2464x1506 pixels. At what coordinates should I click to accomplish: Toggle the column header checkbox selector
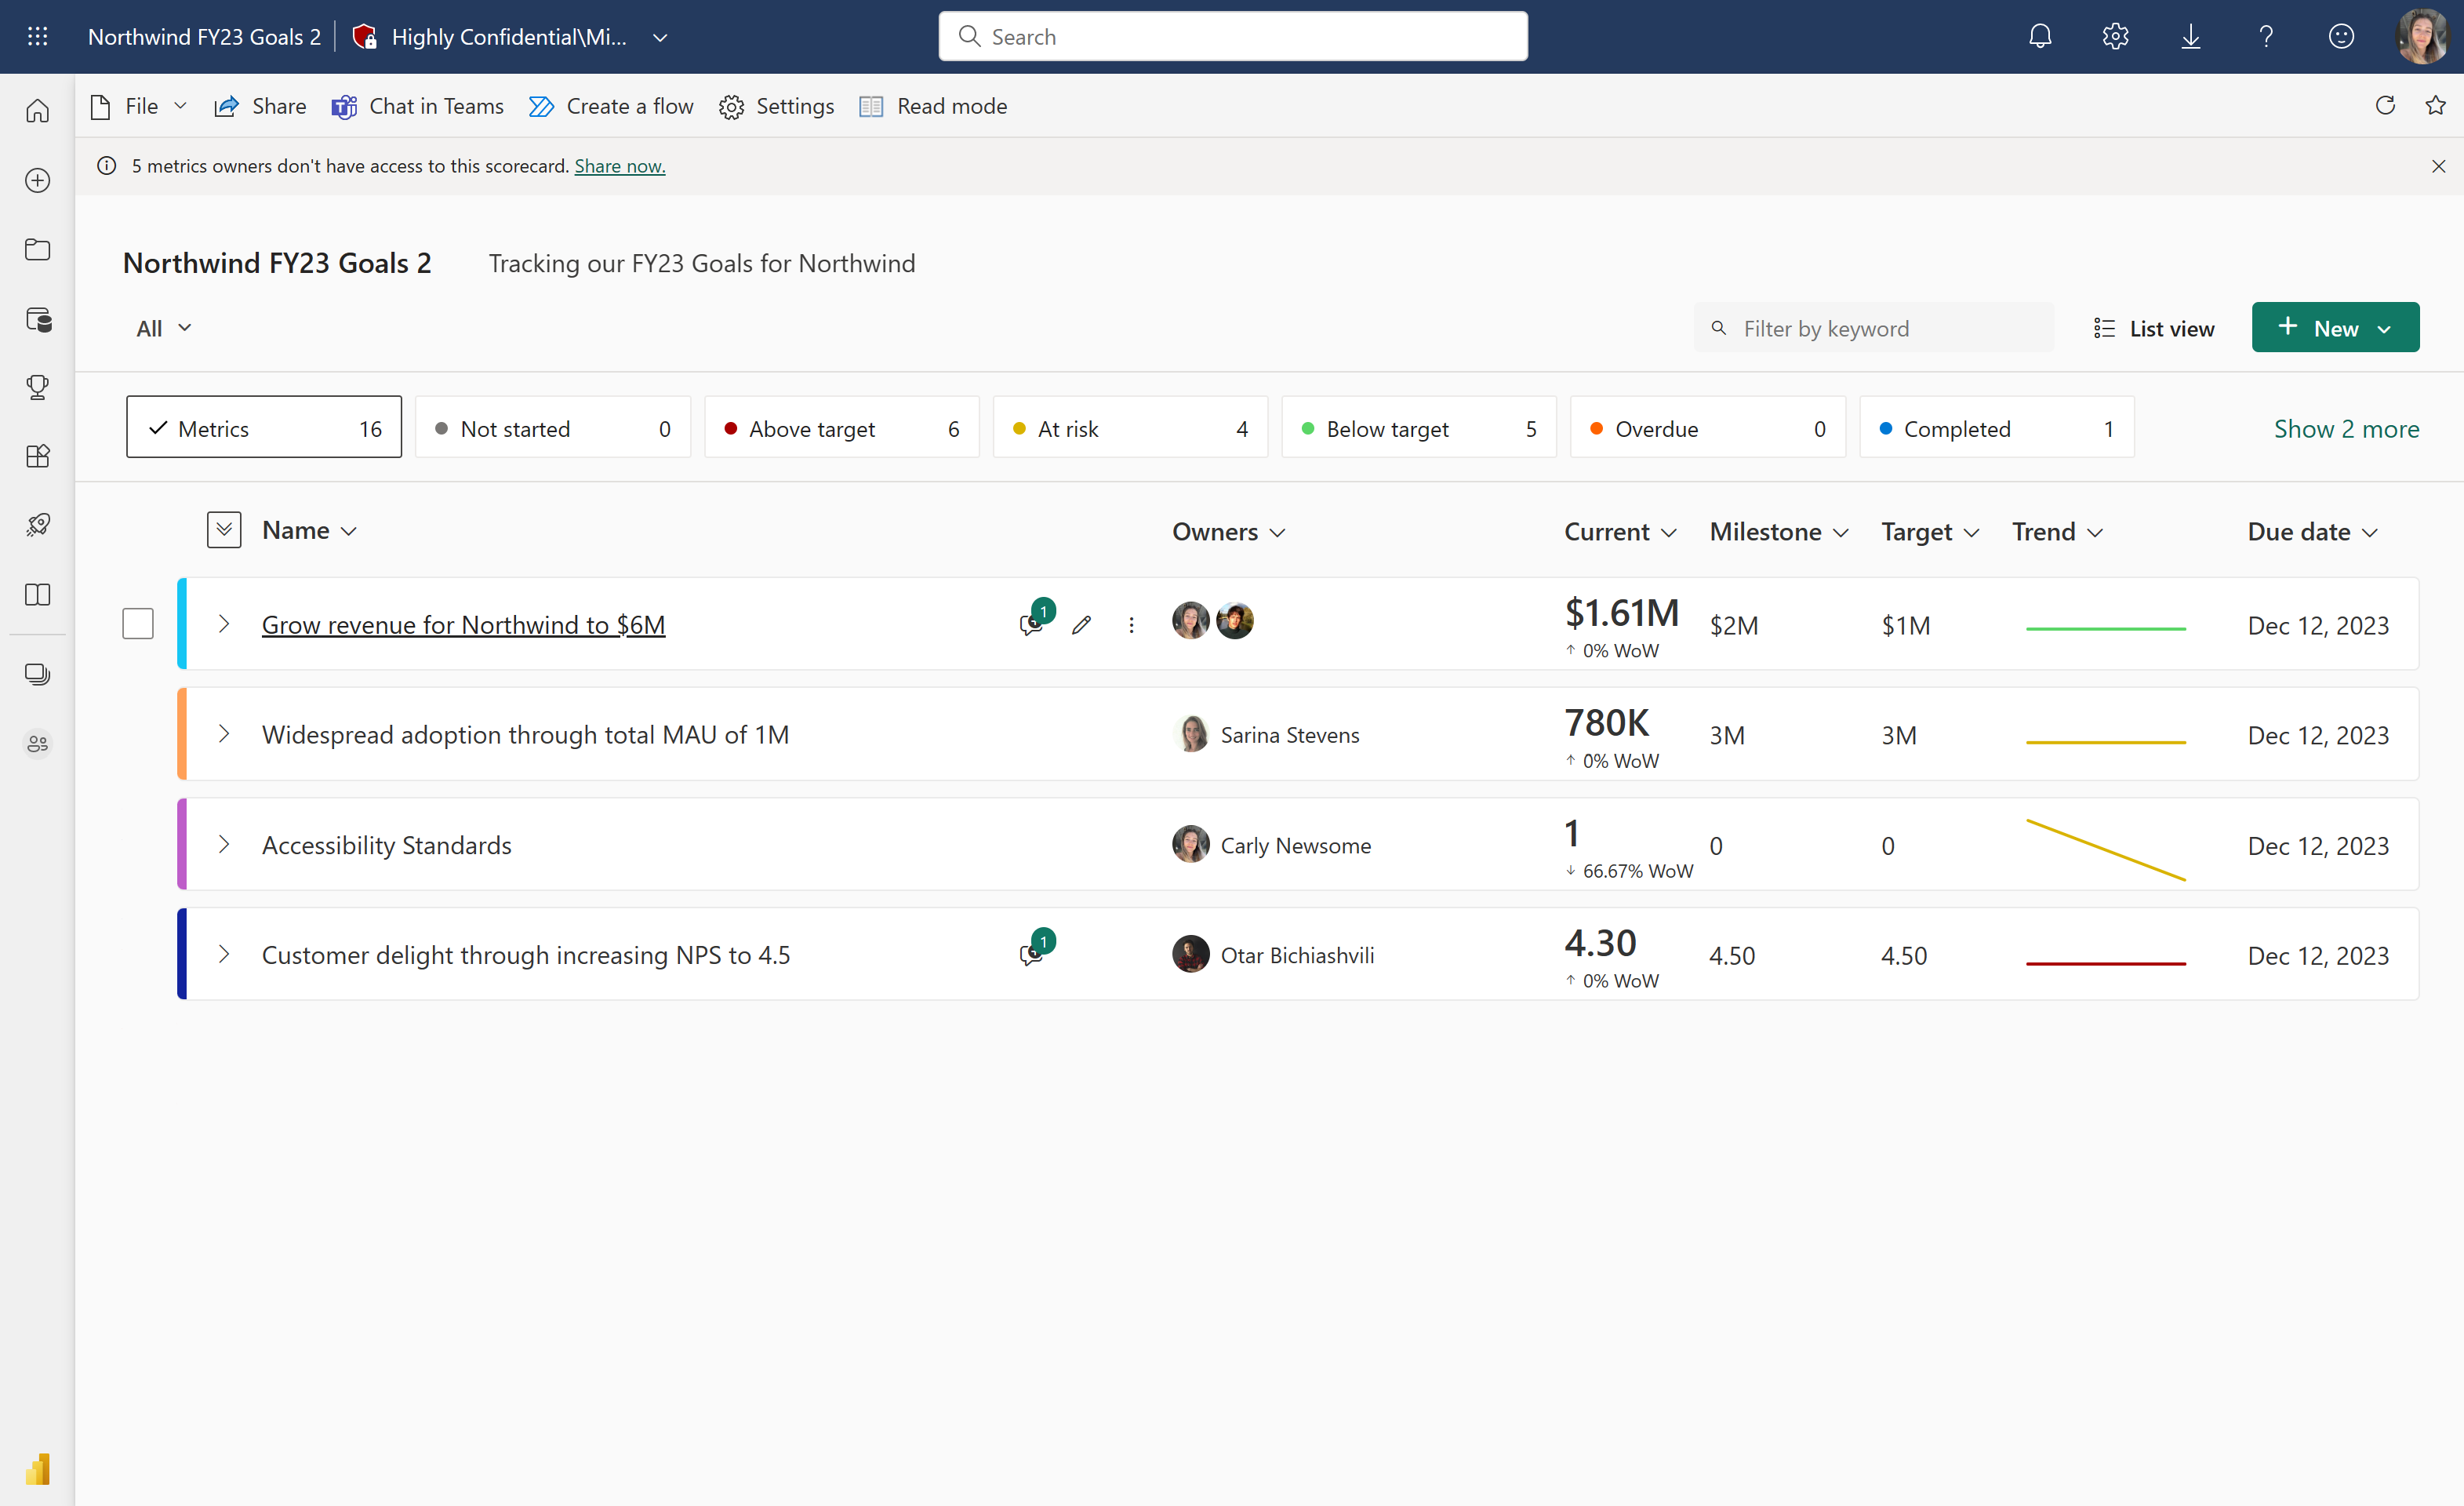224,529
